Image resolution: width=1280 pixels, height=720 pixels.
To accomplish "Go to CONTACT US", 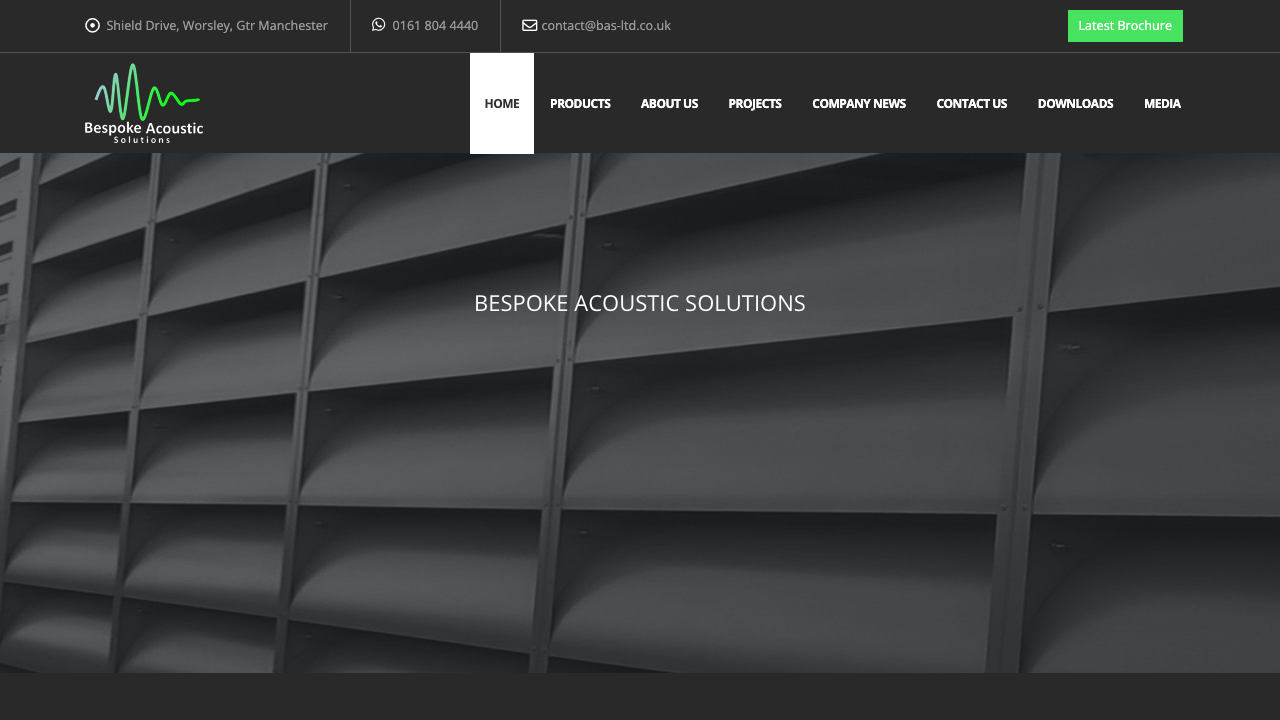I will (971, 103).
